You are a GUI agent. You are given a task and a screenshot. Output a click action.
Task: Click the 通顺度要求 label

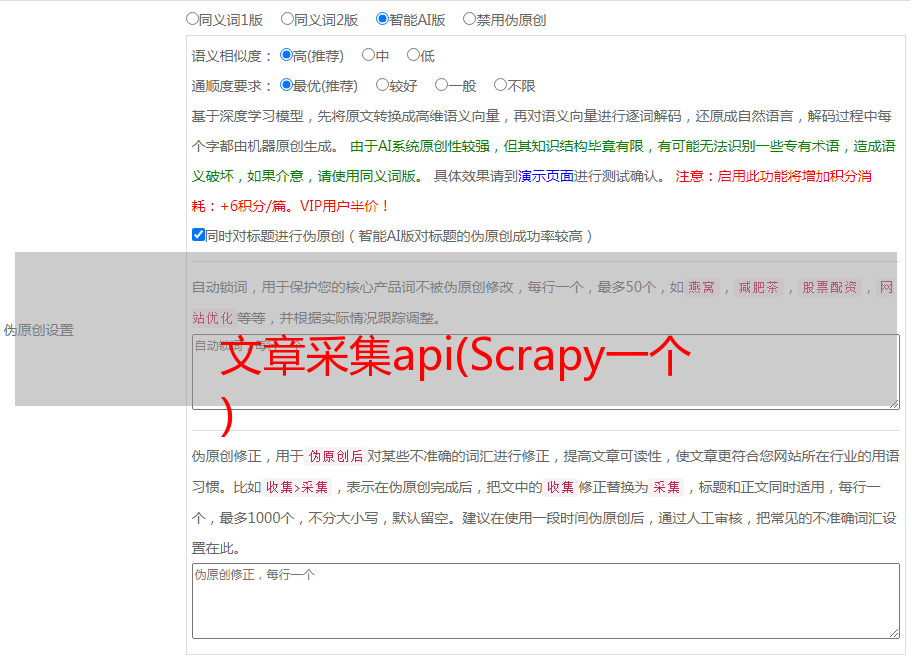[231, 87]
